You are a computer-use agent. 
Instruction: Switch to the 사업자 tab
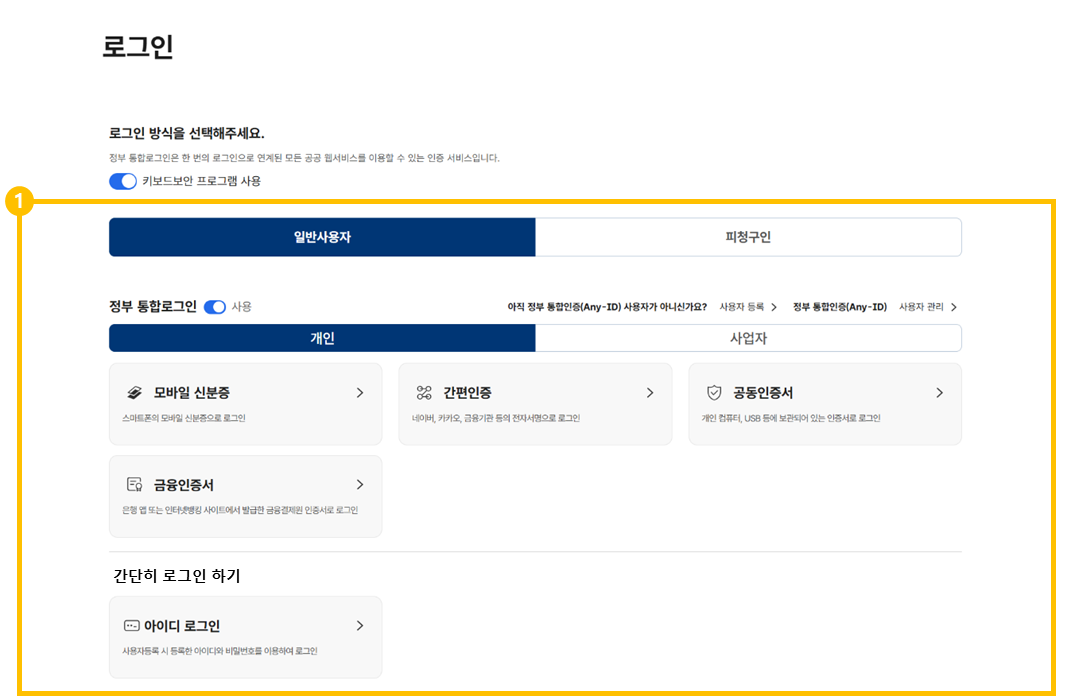749,338
